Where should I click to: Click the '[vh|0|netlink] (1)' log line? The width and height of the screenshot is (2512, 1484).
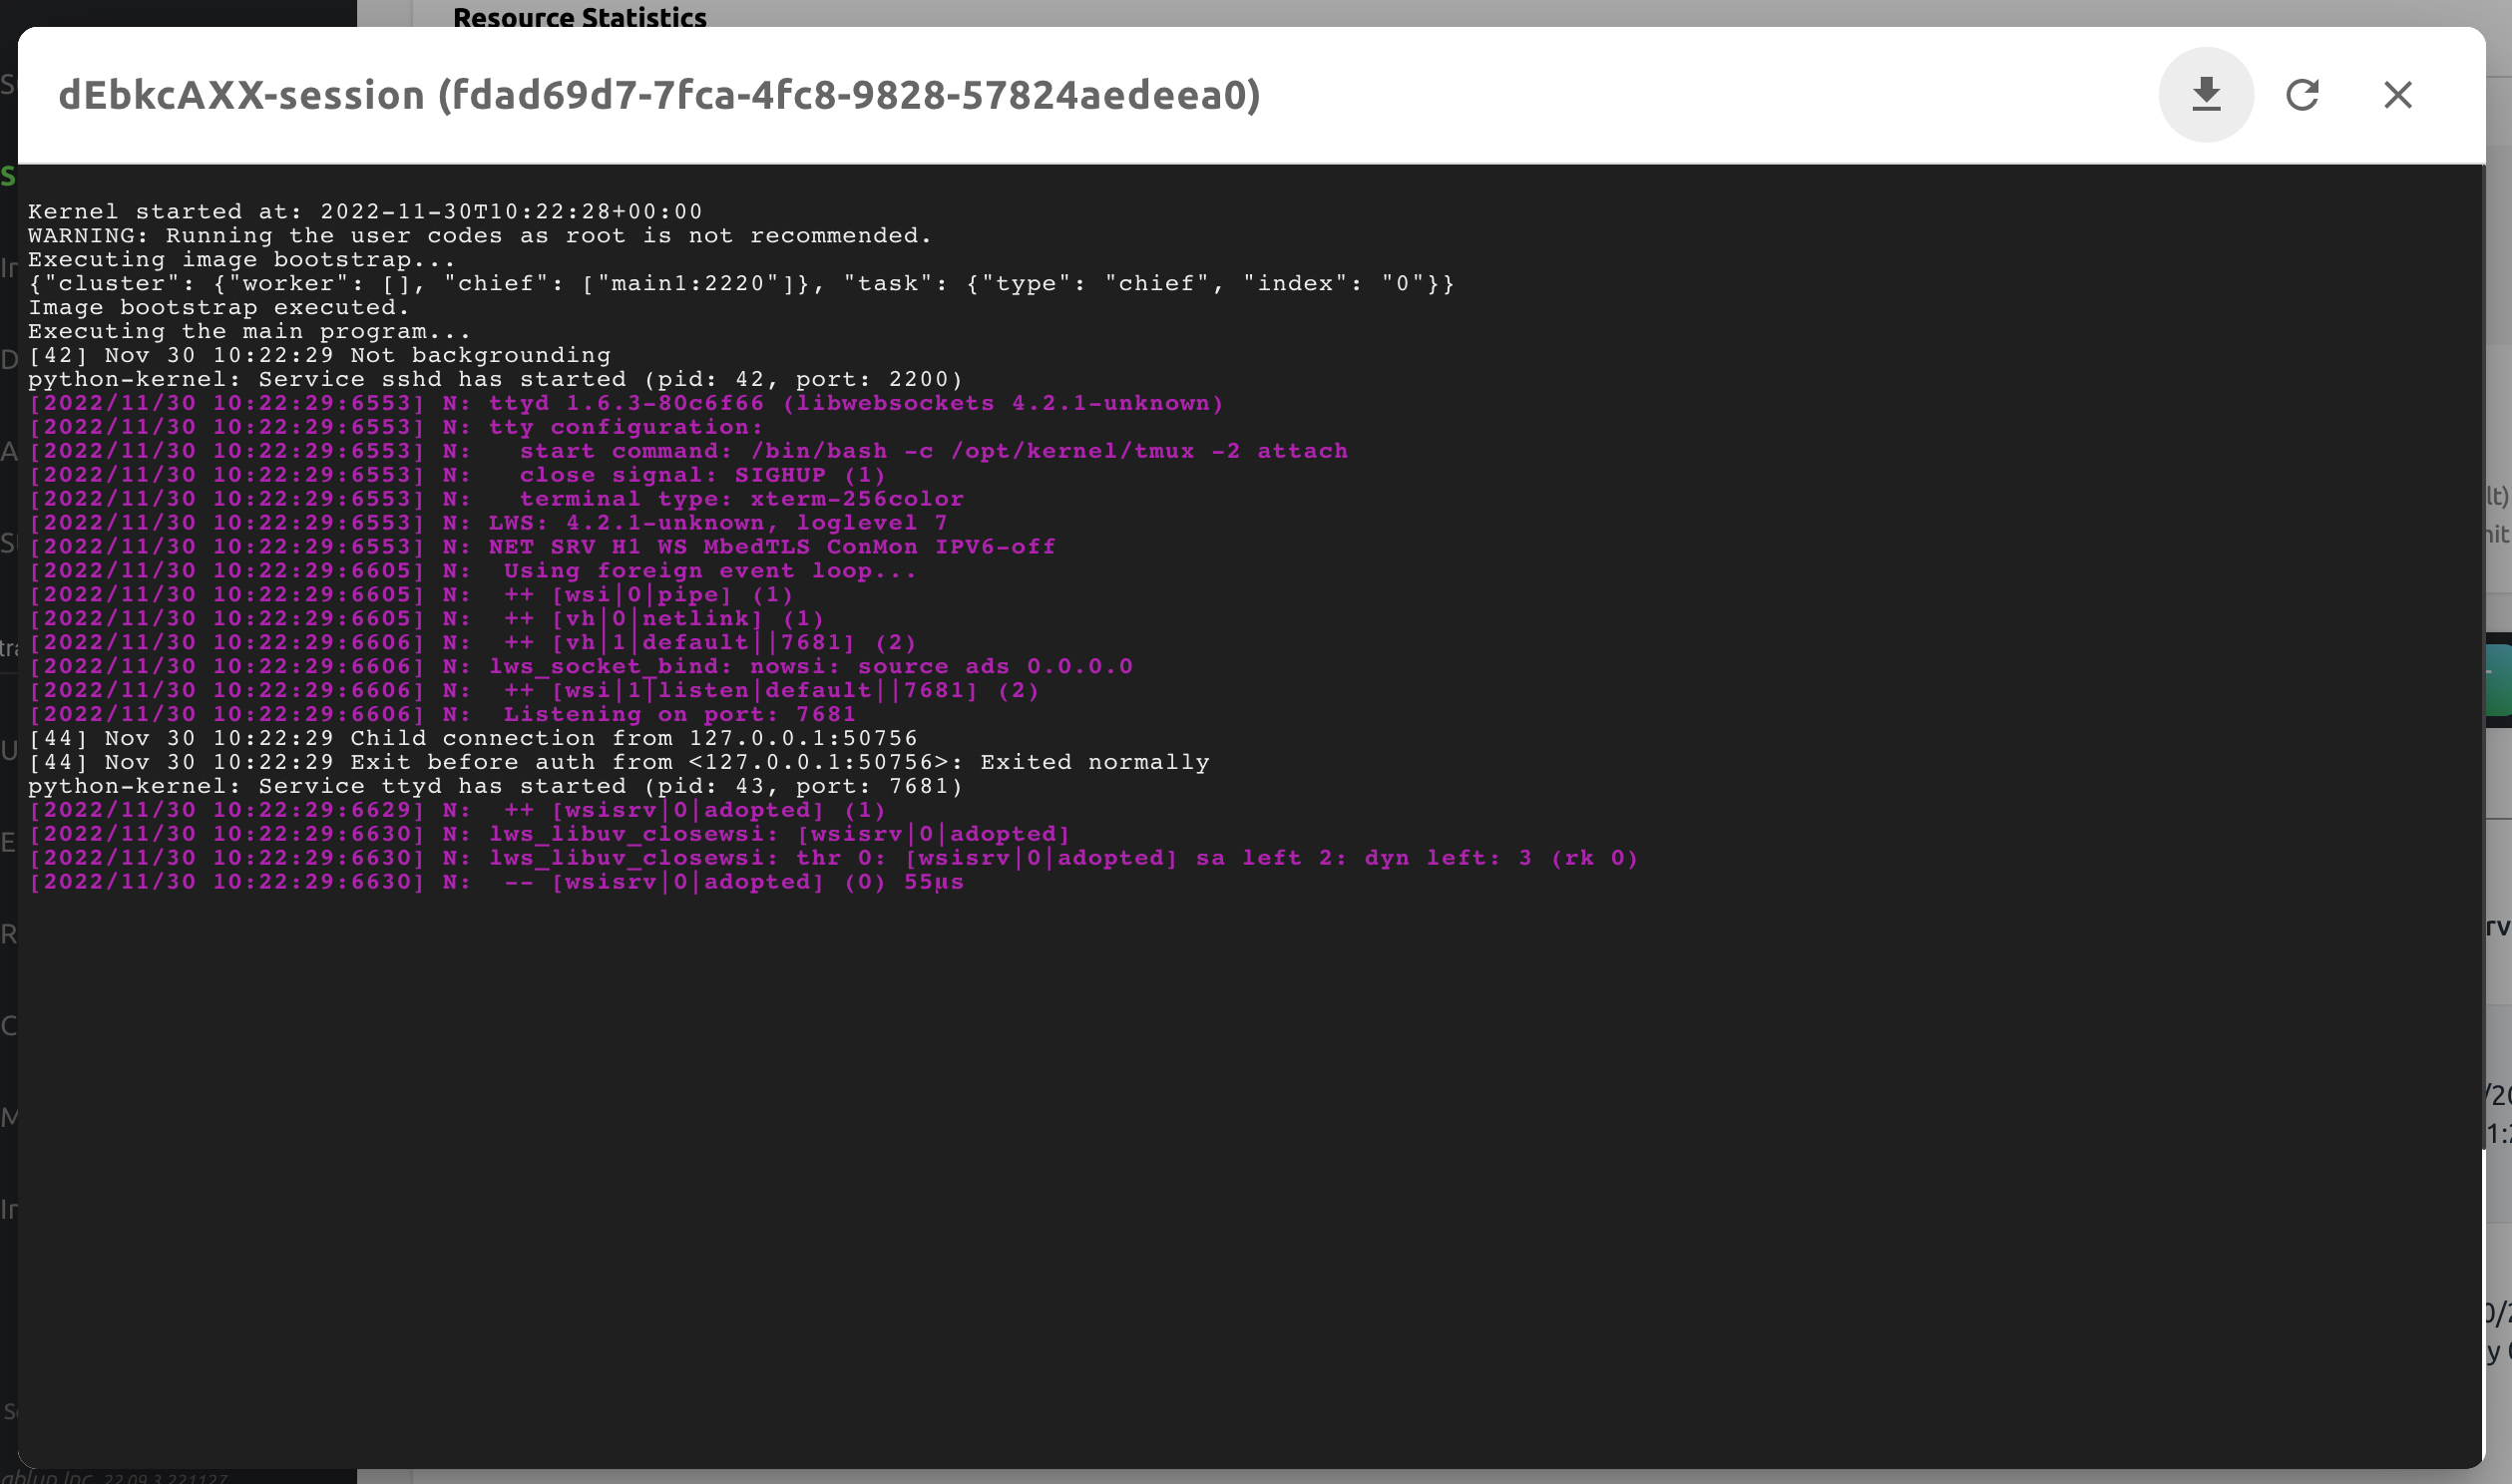[x=426, y=620]
